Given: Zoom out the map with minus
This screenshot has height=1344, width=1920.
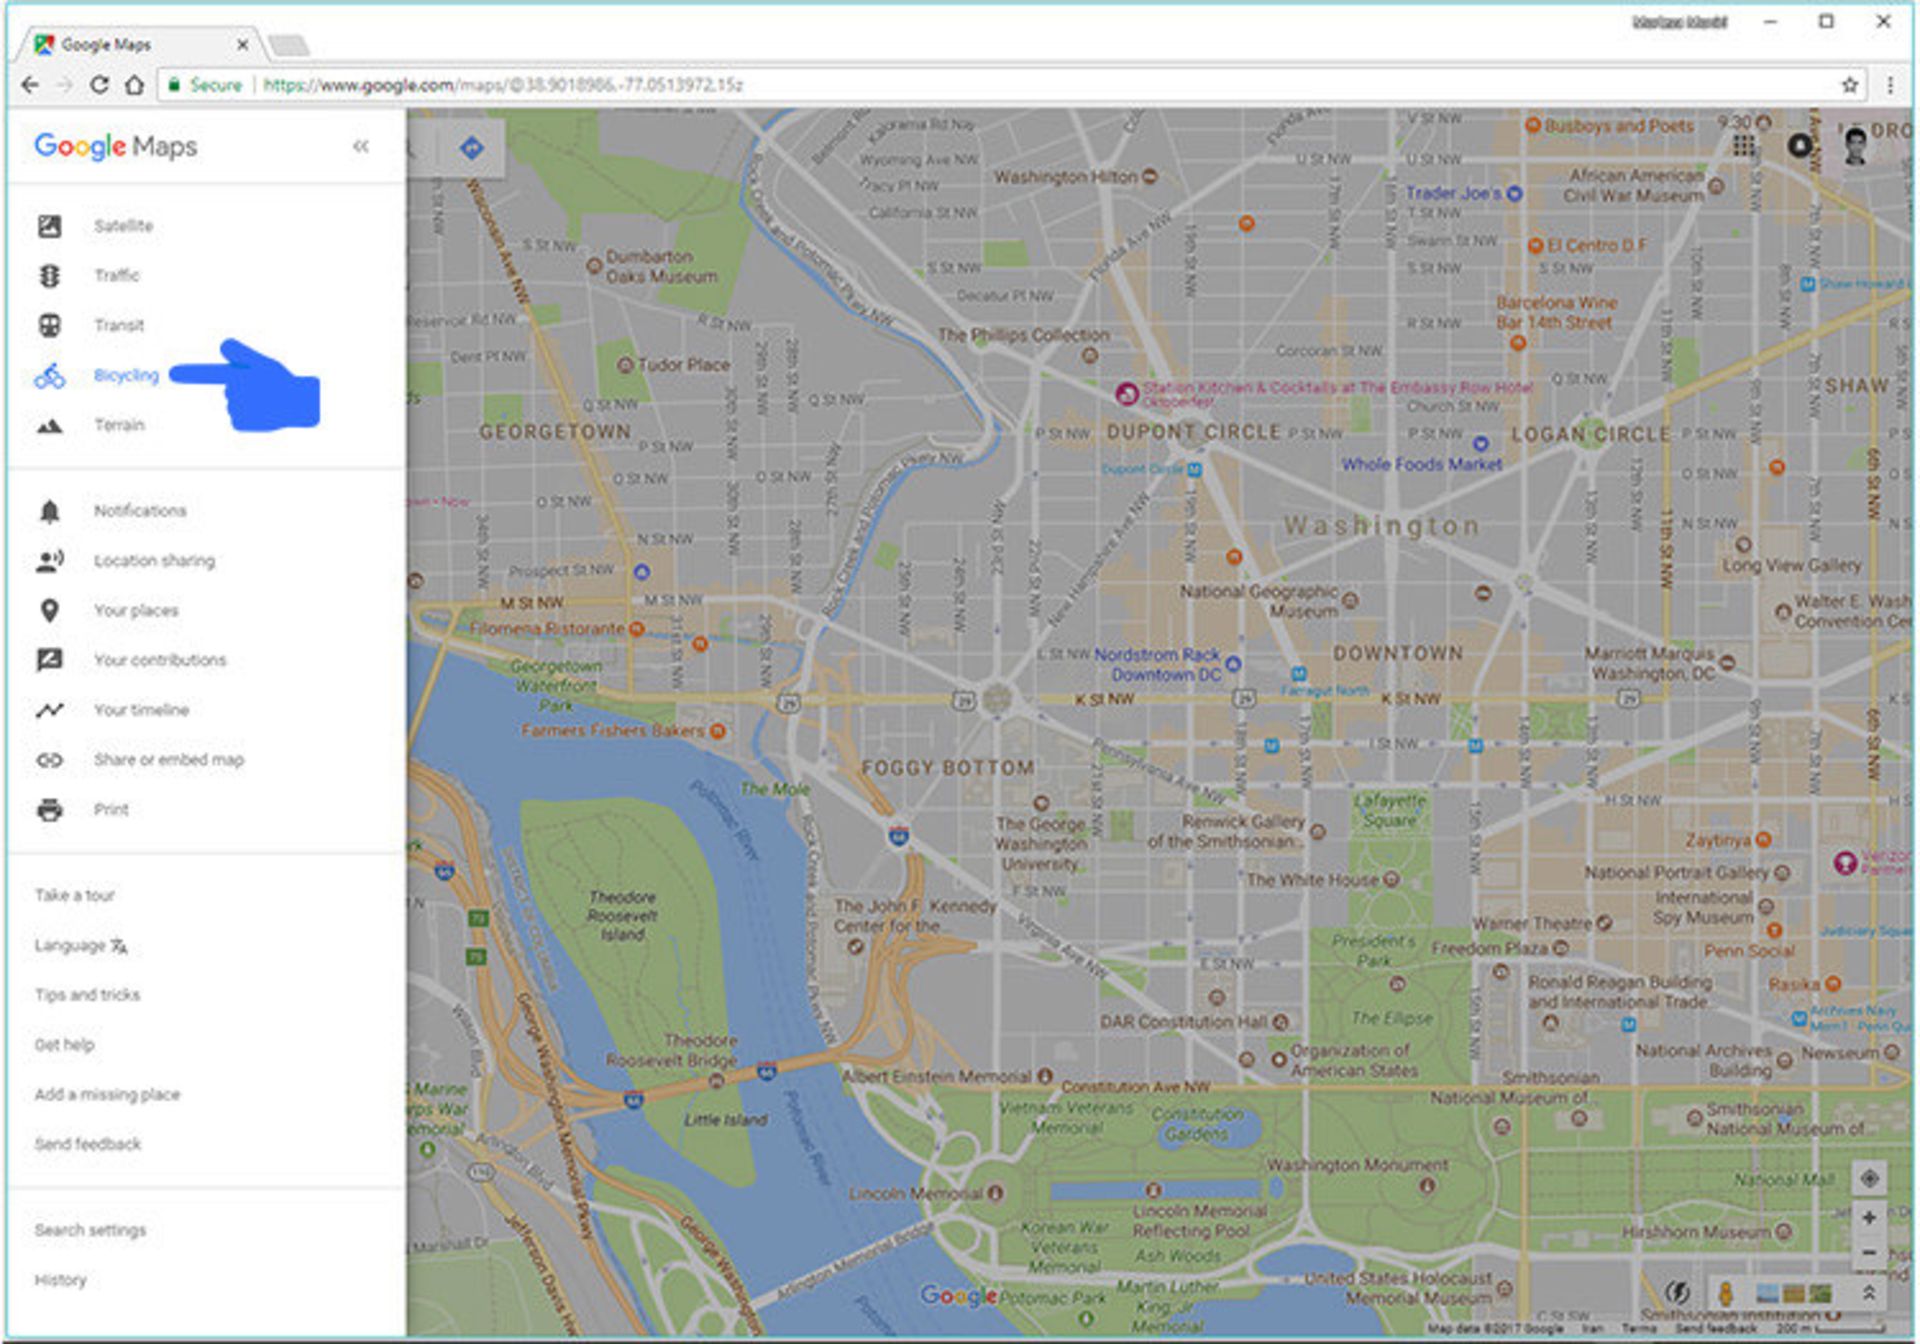Looking at the screenshot, I should 1869,1252.
